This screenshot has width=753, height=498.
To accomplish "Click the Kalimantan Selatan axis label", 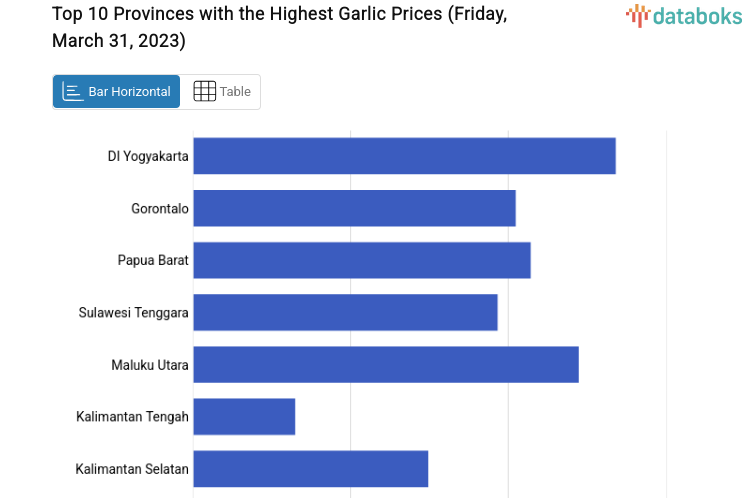I will (132, 468).
